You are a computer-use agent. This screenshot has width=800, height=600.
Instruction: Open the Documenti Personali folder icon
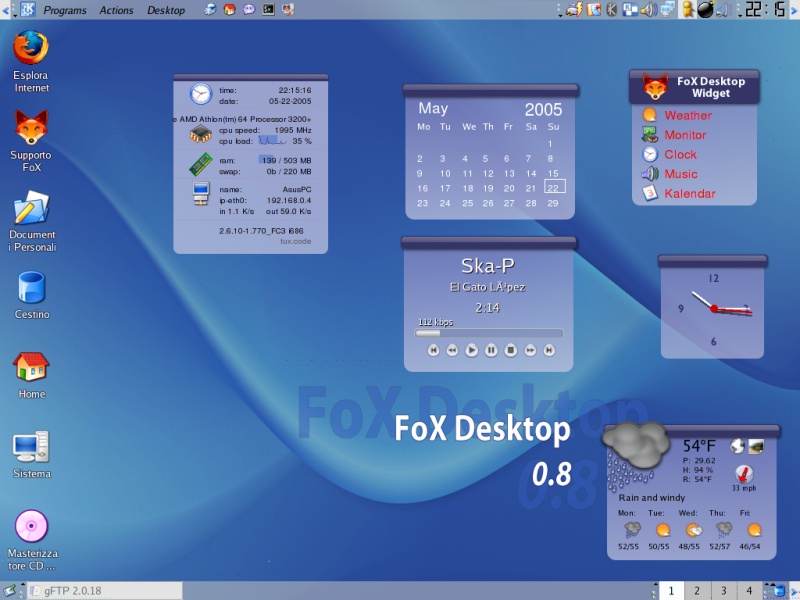32,208
